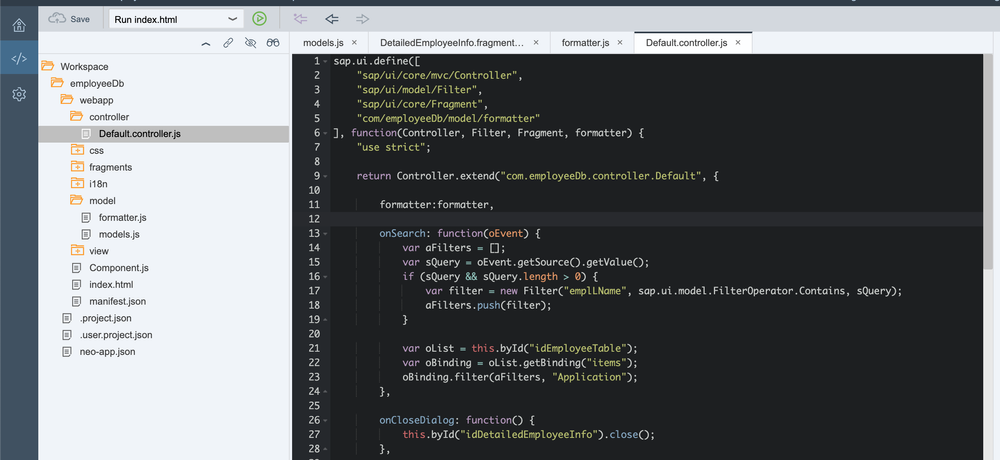Navigate back with left arrow icon

(x=331, y=19)
